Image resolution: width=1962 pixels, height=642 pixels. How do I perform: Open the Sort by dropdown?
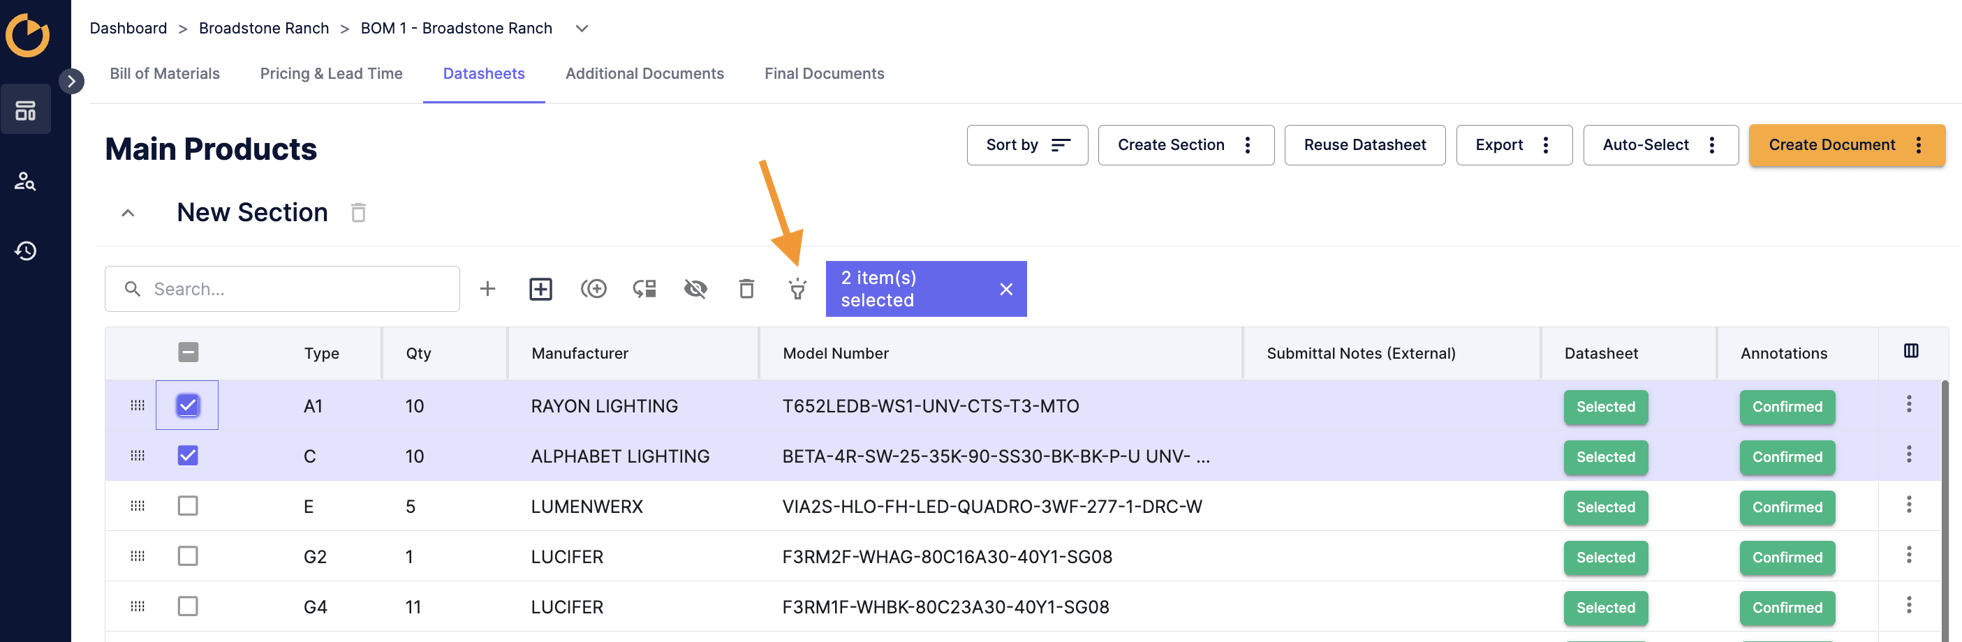(x=1027, y=145)
